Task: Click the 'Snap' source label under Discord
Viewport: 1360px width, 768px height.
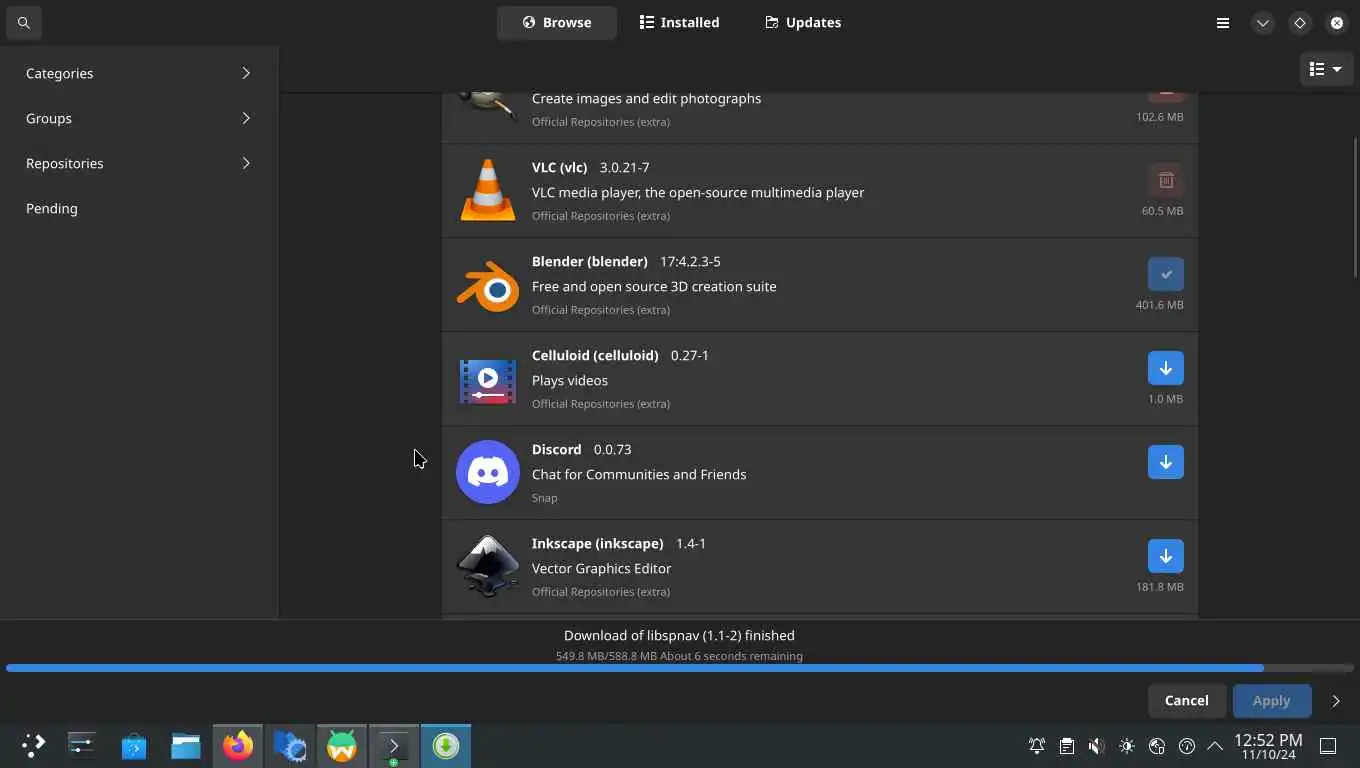Action: tap(545, 498)
